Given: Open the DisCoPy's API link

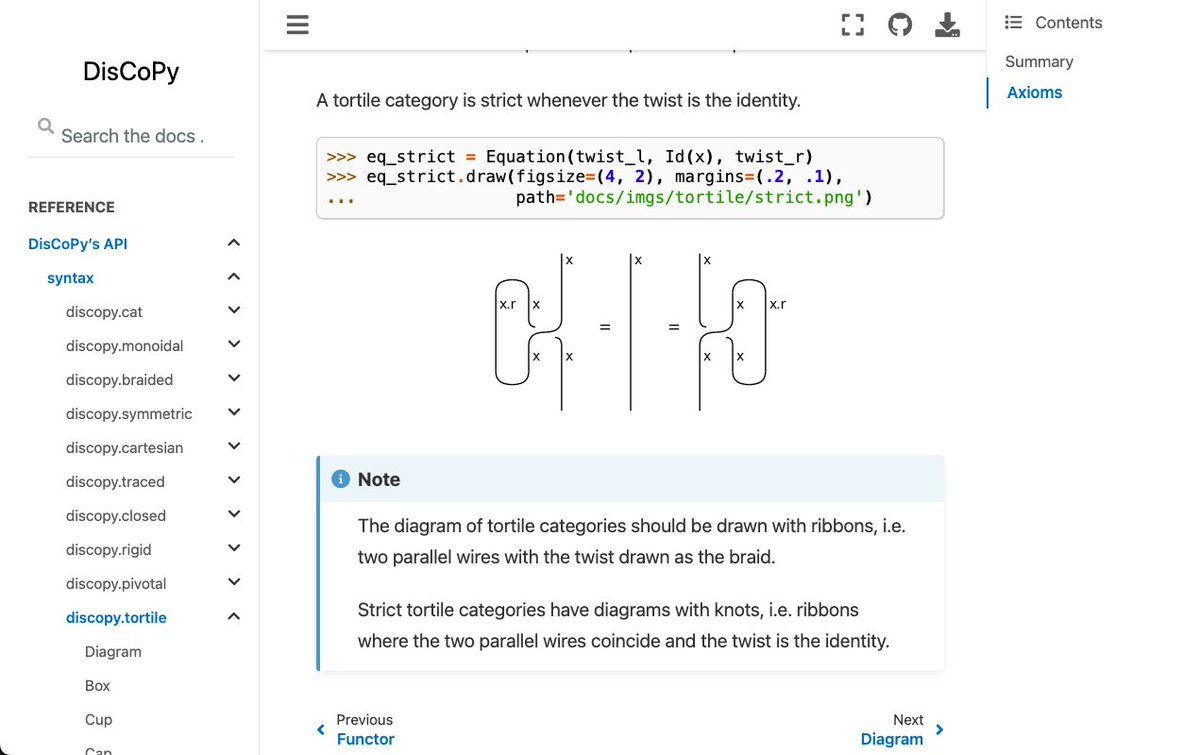Looking at the screenshot, I should (x=78, y=244).
